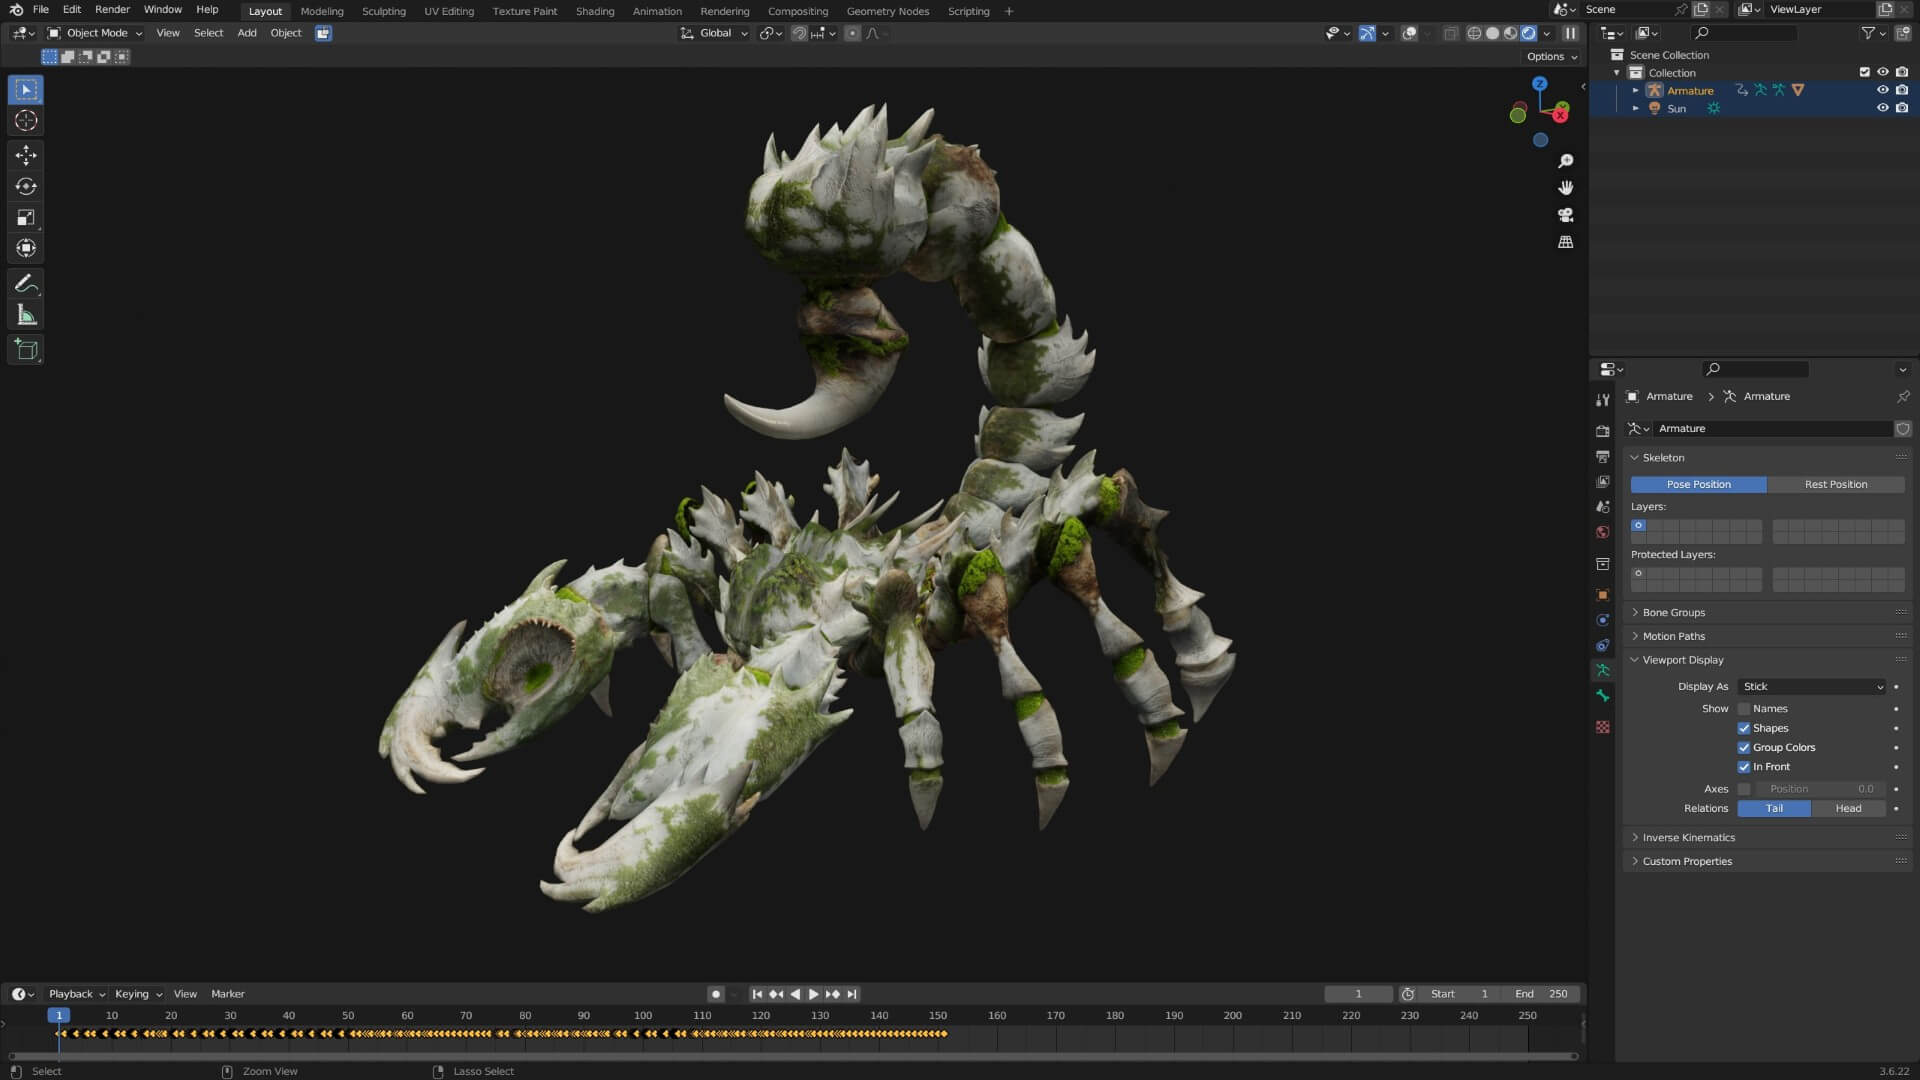Select the Cursor tool in toolbar

coord(26,121)
